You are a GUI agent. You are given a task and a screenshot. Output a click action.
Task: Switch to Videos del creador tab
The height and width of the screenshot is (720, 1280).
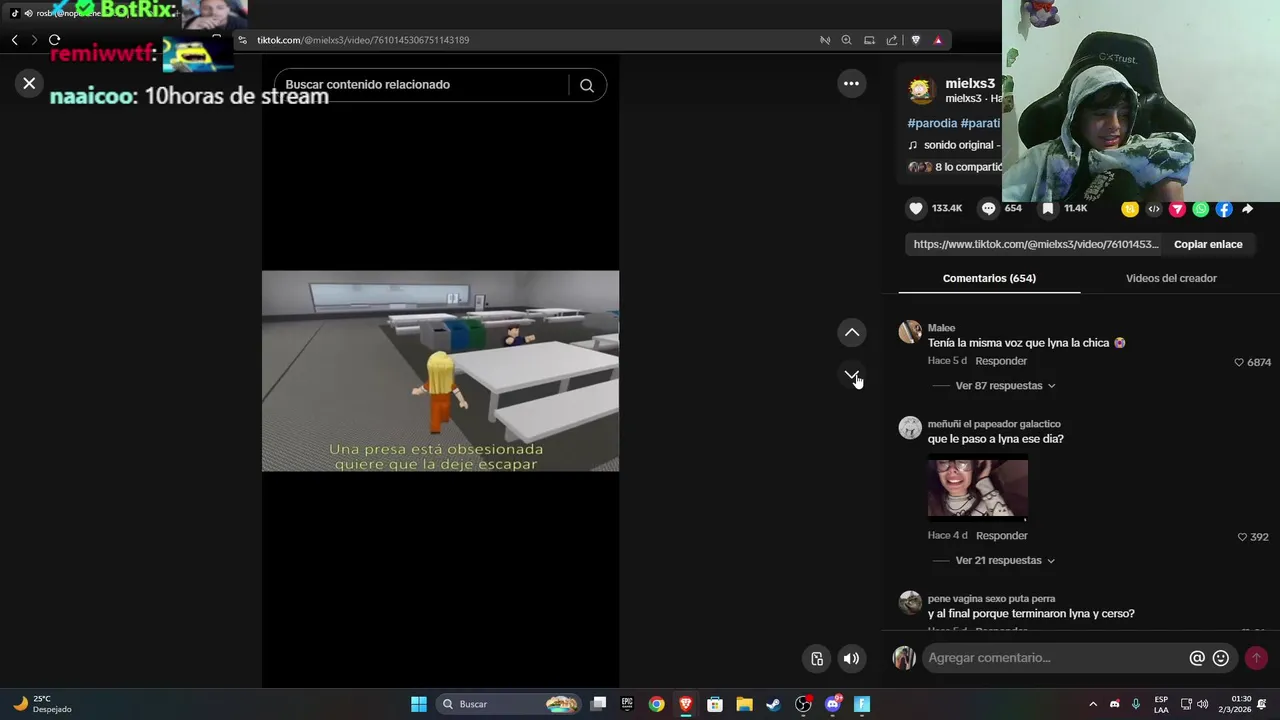coord(1171,278)
